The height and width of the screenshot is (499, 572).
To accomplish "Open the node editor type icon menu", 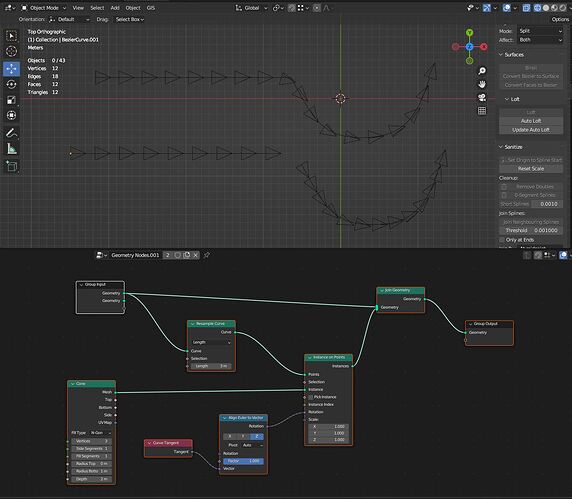I will [x=101, y=255].
